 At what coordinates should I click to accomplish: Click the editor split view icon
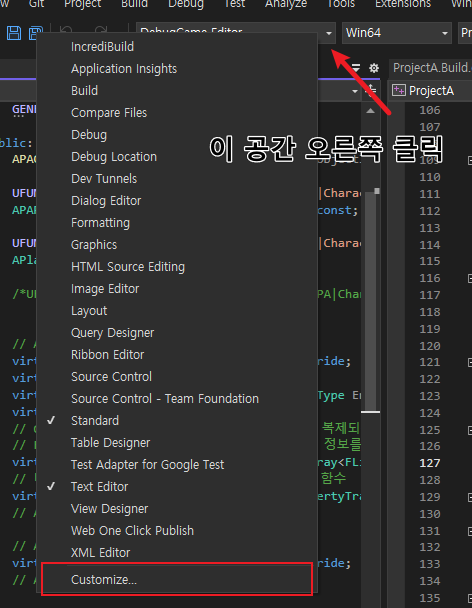(372, 90)
